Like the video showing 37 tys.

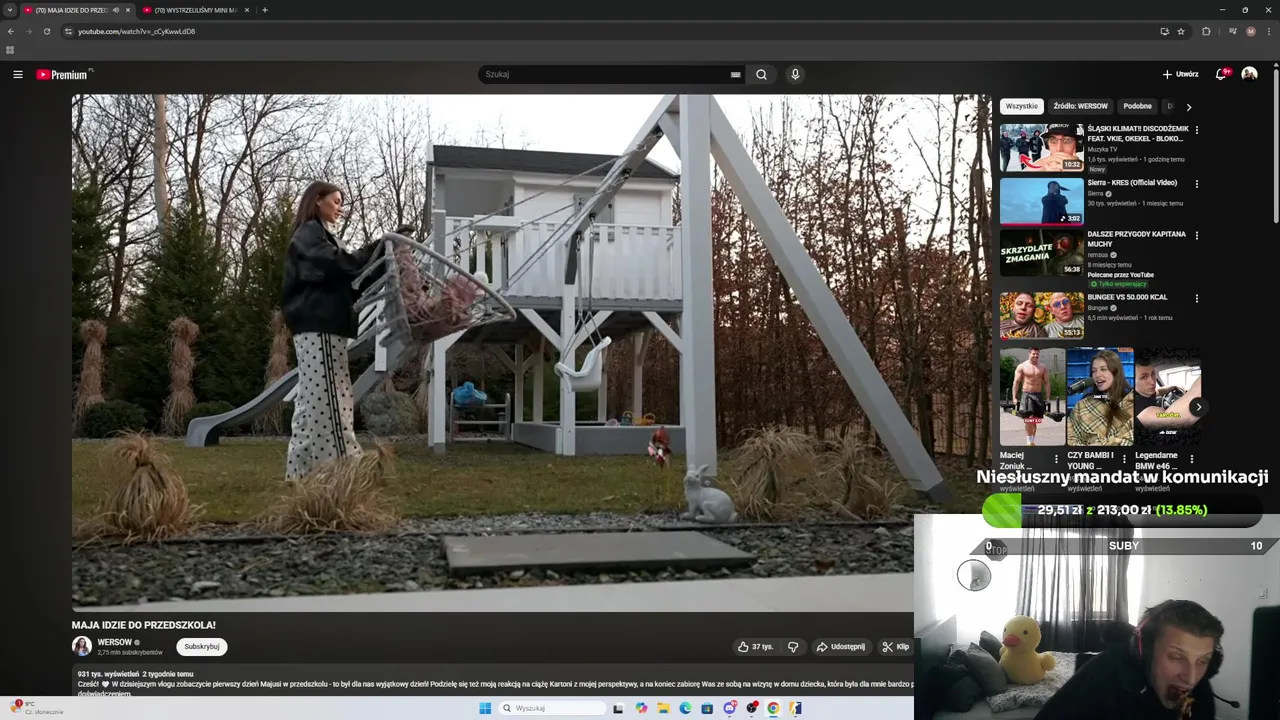(756, 647)
